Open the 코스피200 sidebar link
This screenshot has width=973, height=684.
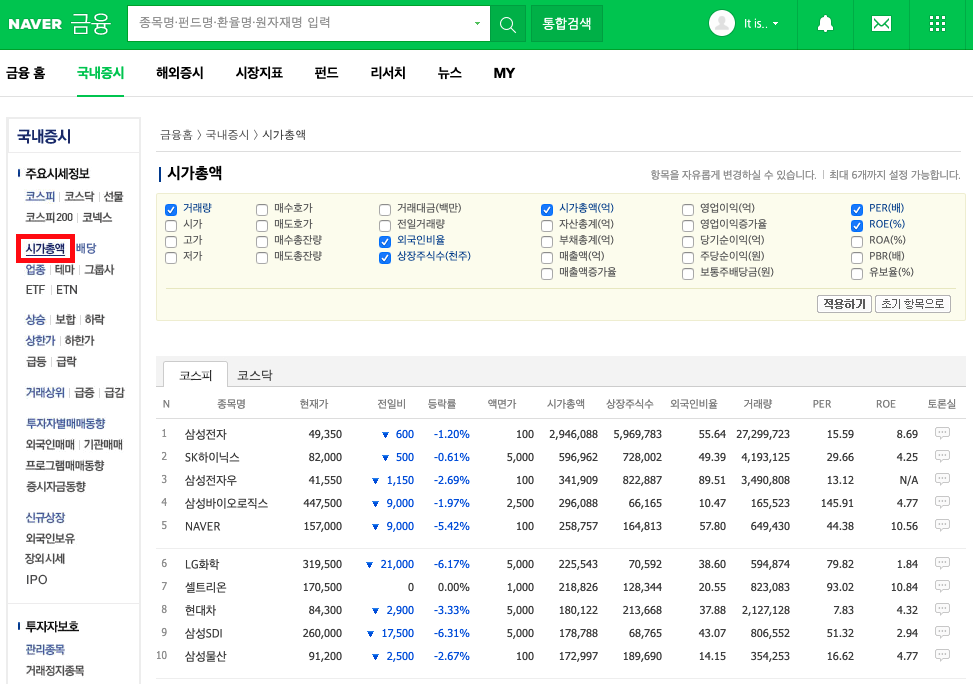pyautogui.click(x=49, y=217)
